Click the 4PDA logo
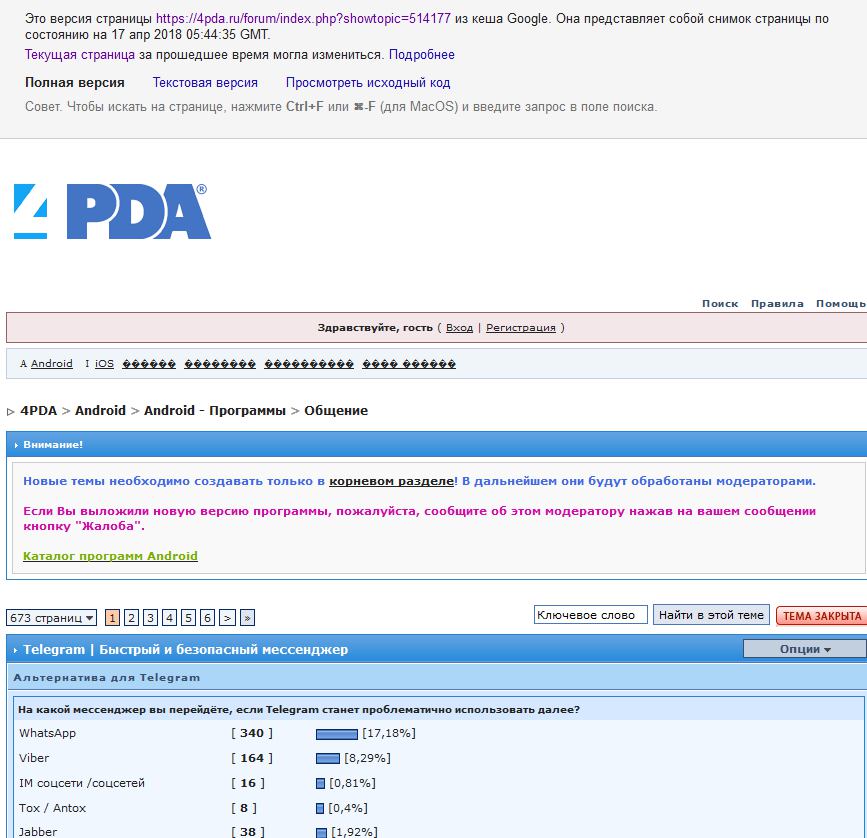 point(112,212)
